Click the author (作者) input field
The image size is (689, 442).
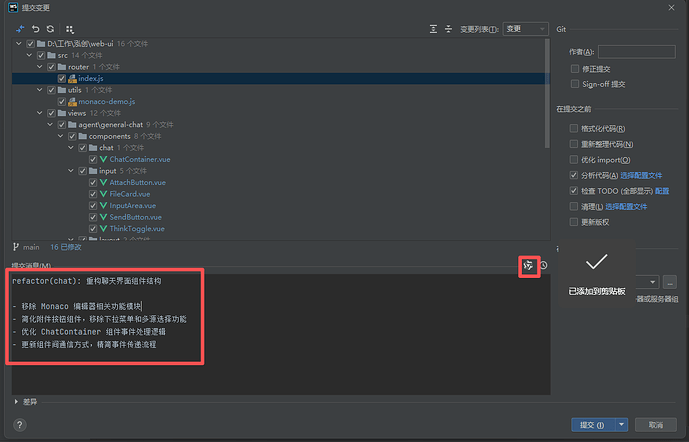[637, 52]
